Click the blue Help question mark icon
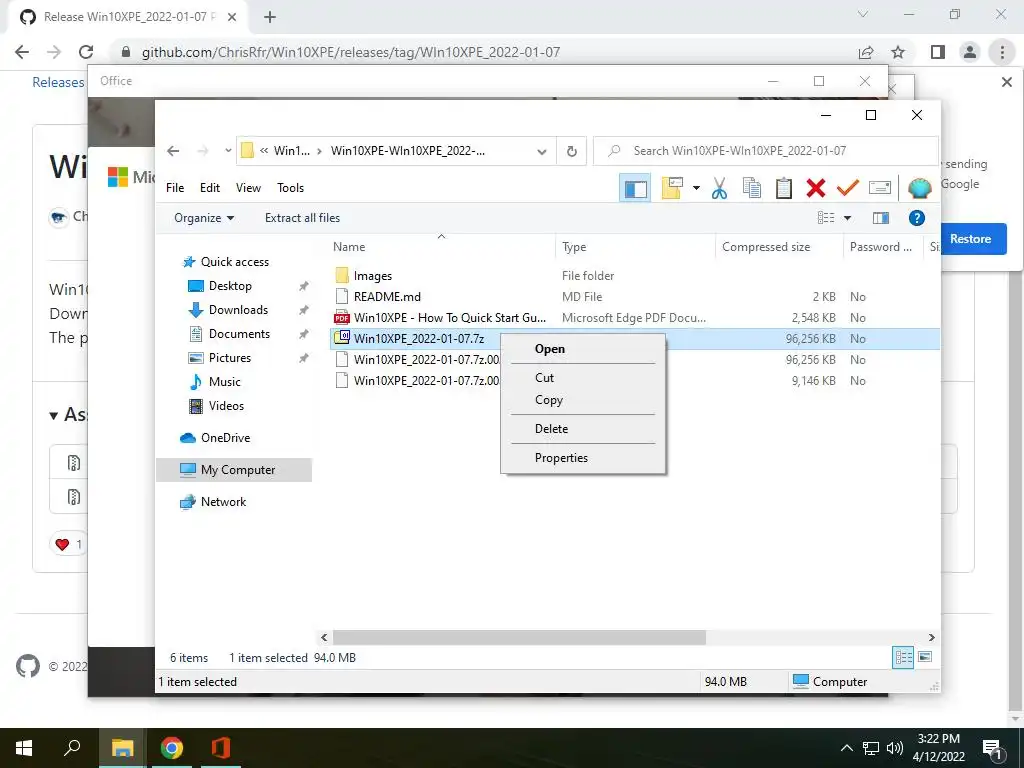The image size is (1024, 768). coord(916,218)
